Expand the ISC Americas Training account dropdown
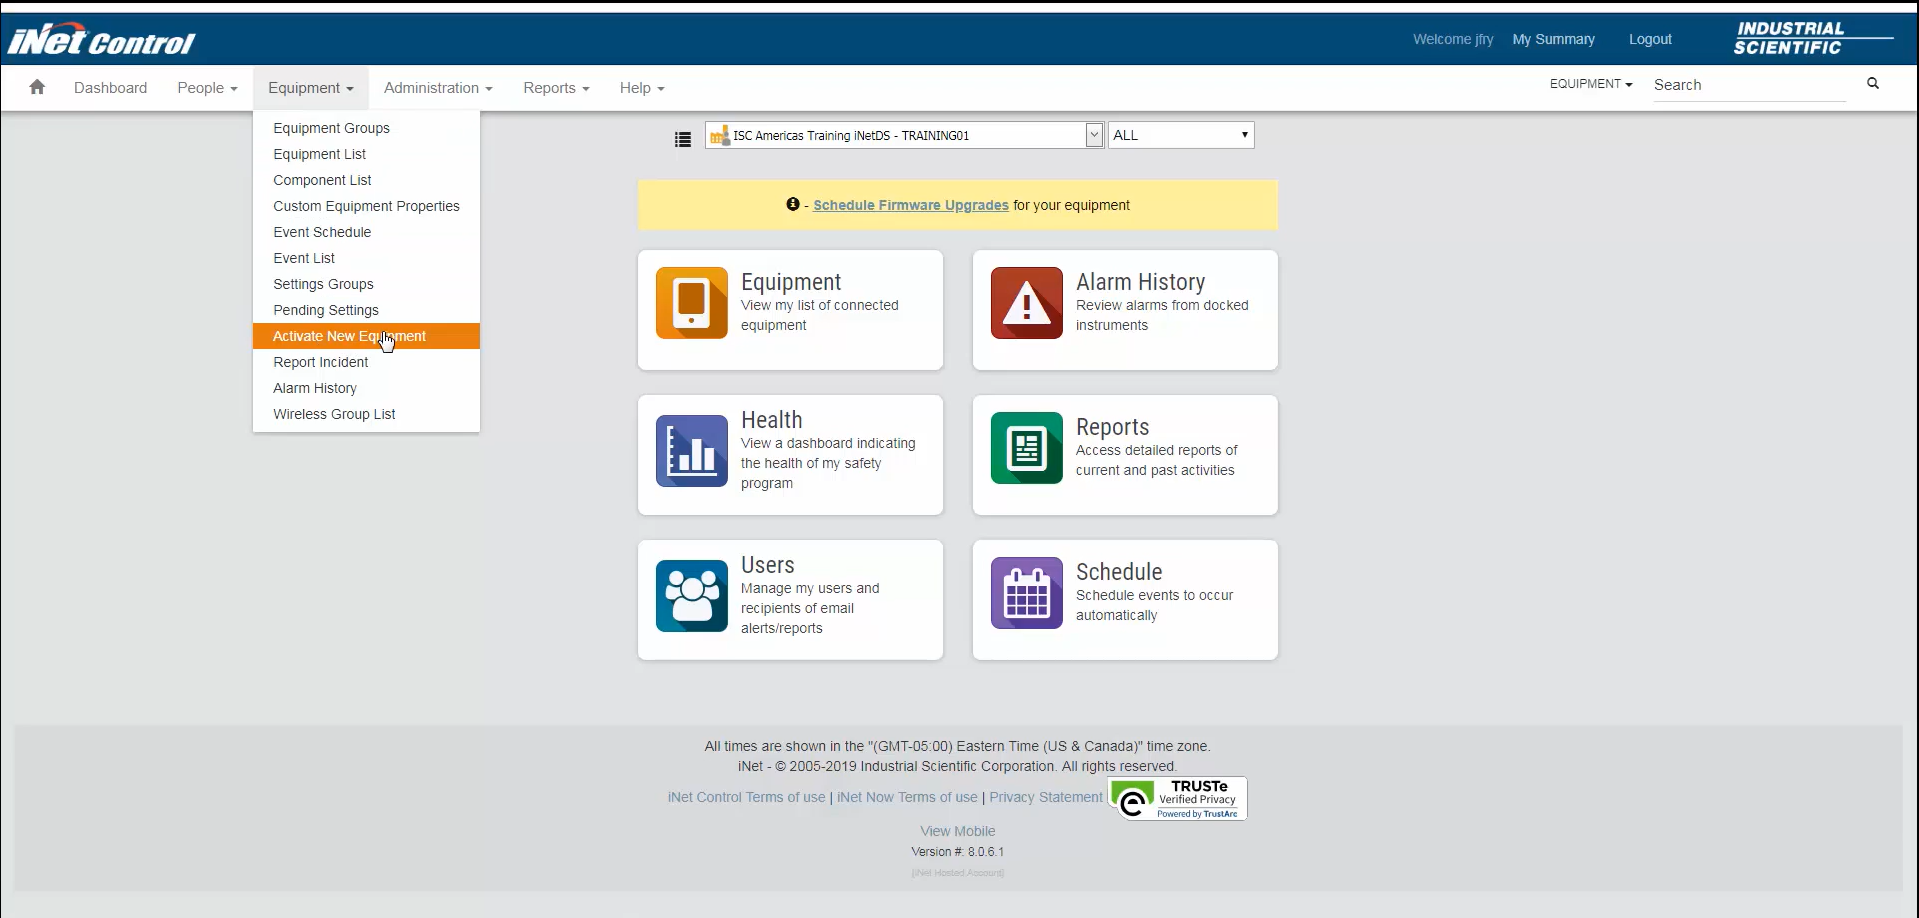The width and height of the screenshot is (1919, 918). pos(1093,135)
